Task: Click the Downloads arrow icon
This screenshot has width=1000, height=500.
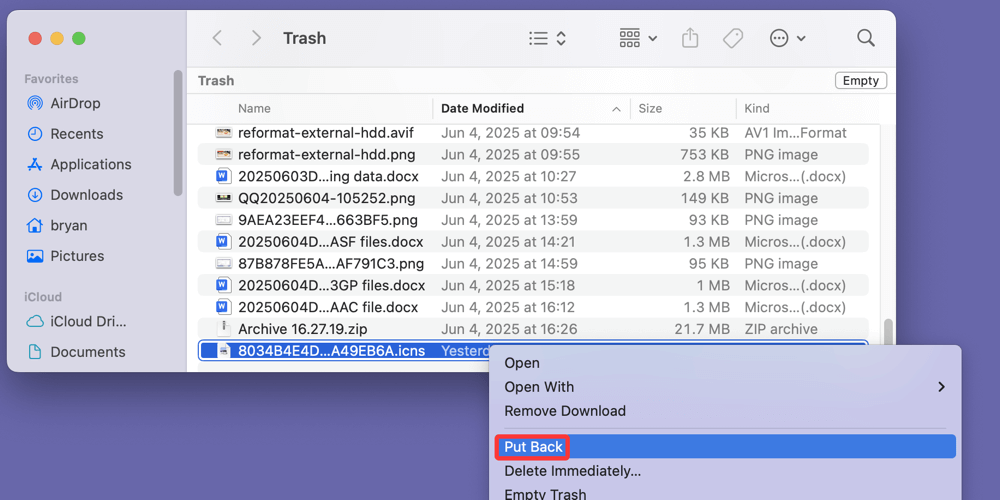Action: coord(35,195)
